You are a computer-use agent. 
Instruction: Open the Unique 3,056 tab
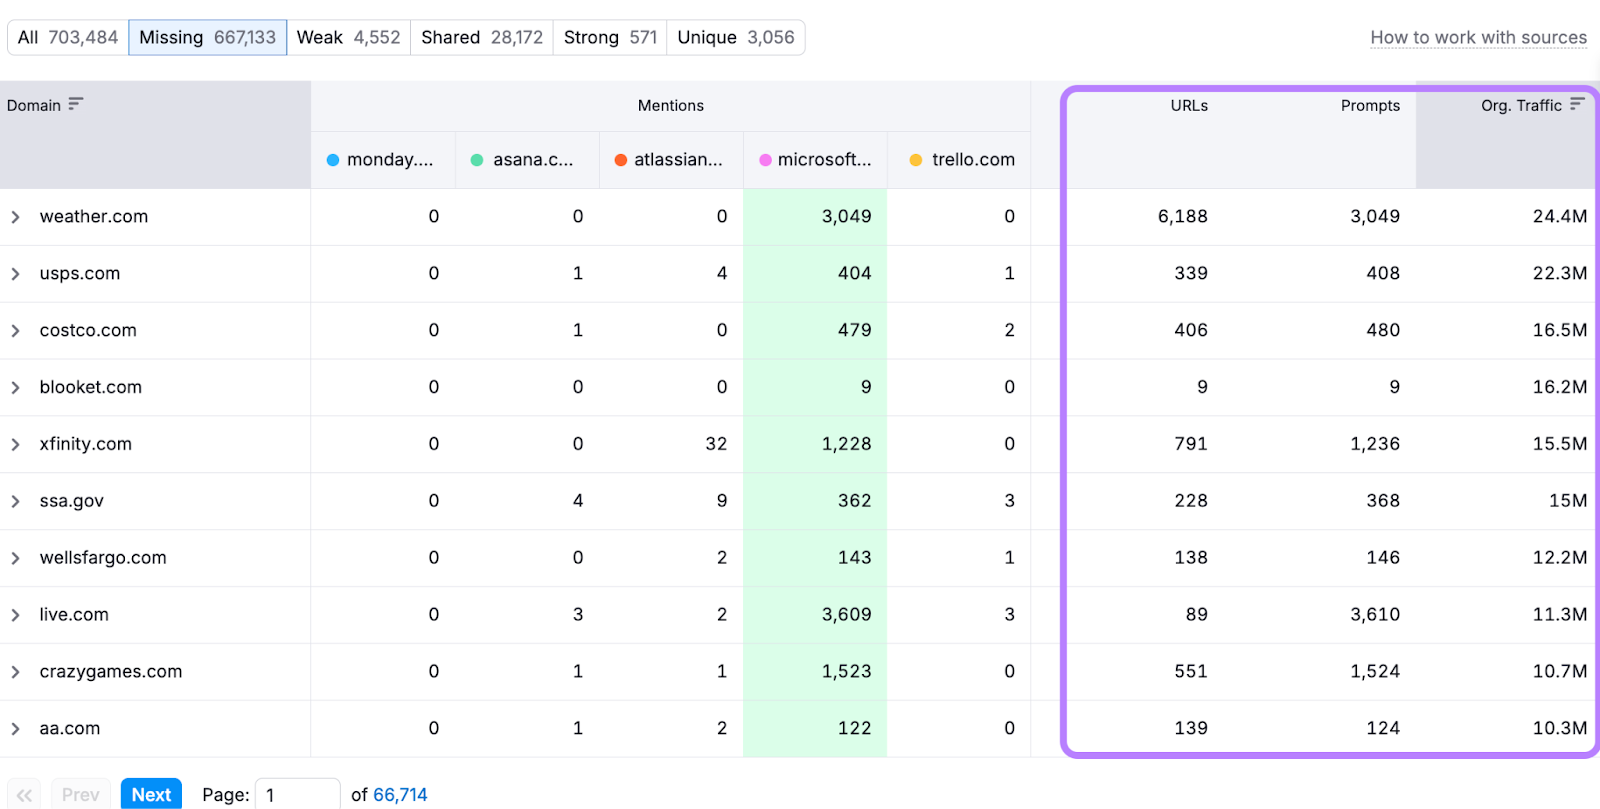(x=736, y=37)
